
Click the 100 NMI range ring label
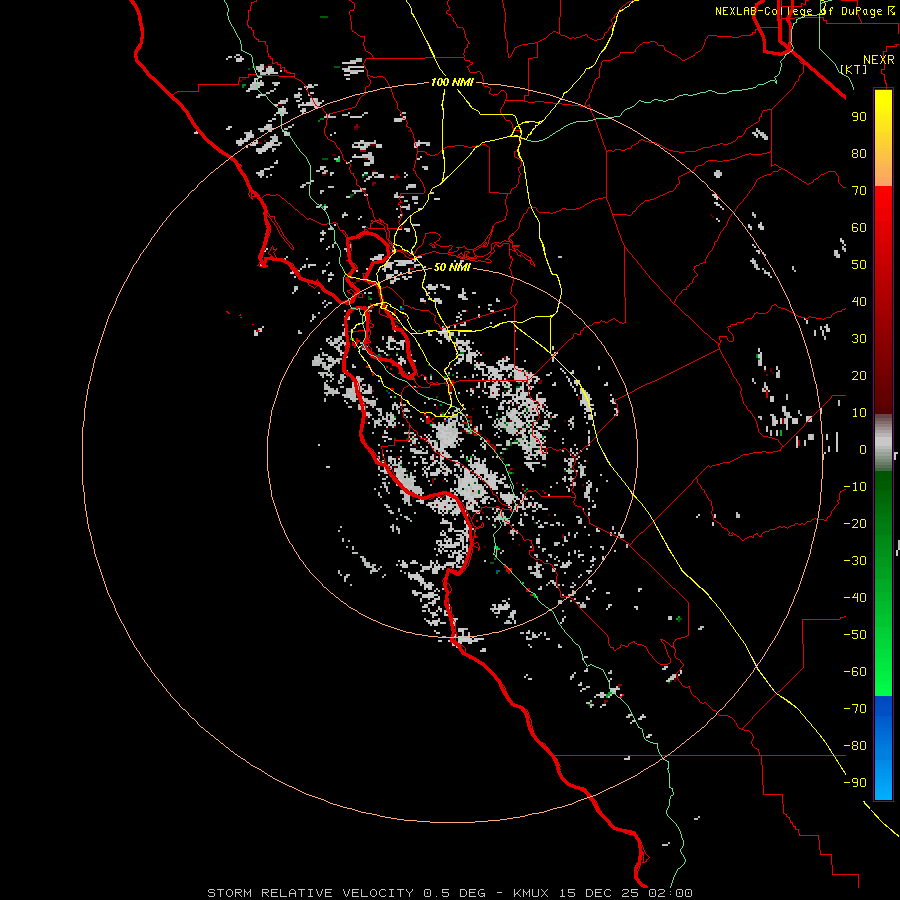[x=452, y=83]
